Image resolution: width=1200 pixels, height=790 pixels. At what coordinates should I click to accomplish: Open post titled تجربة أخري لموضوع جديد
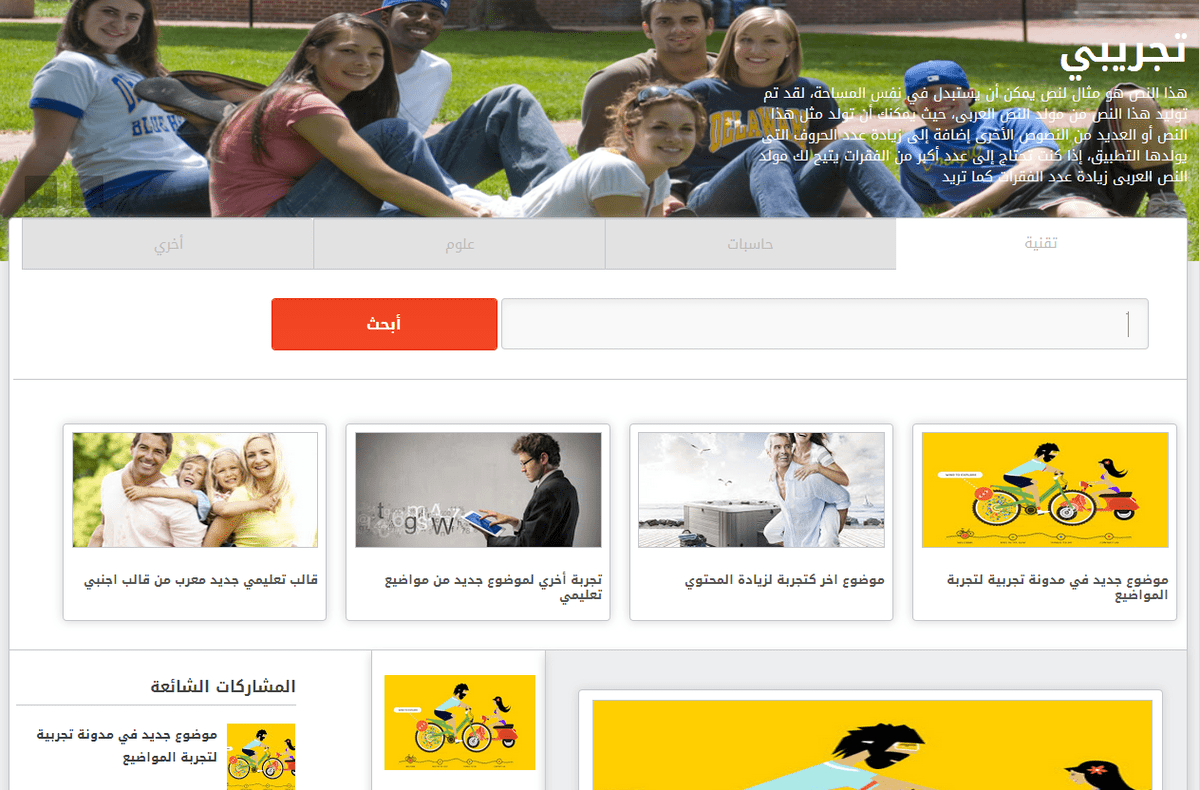pyautogui.click(x=494, y=587)
